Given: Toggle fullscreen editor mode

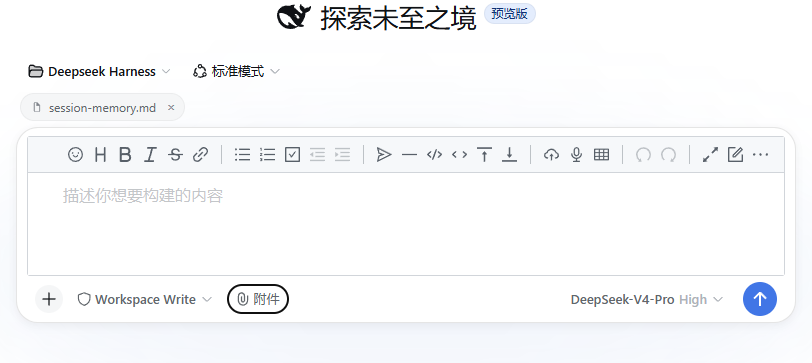Looking at the screenshot, I should coord(710,154).
